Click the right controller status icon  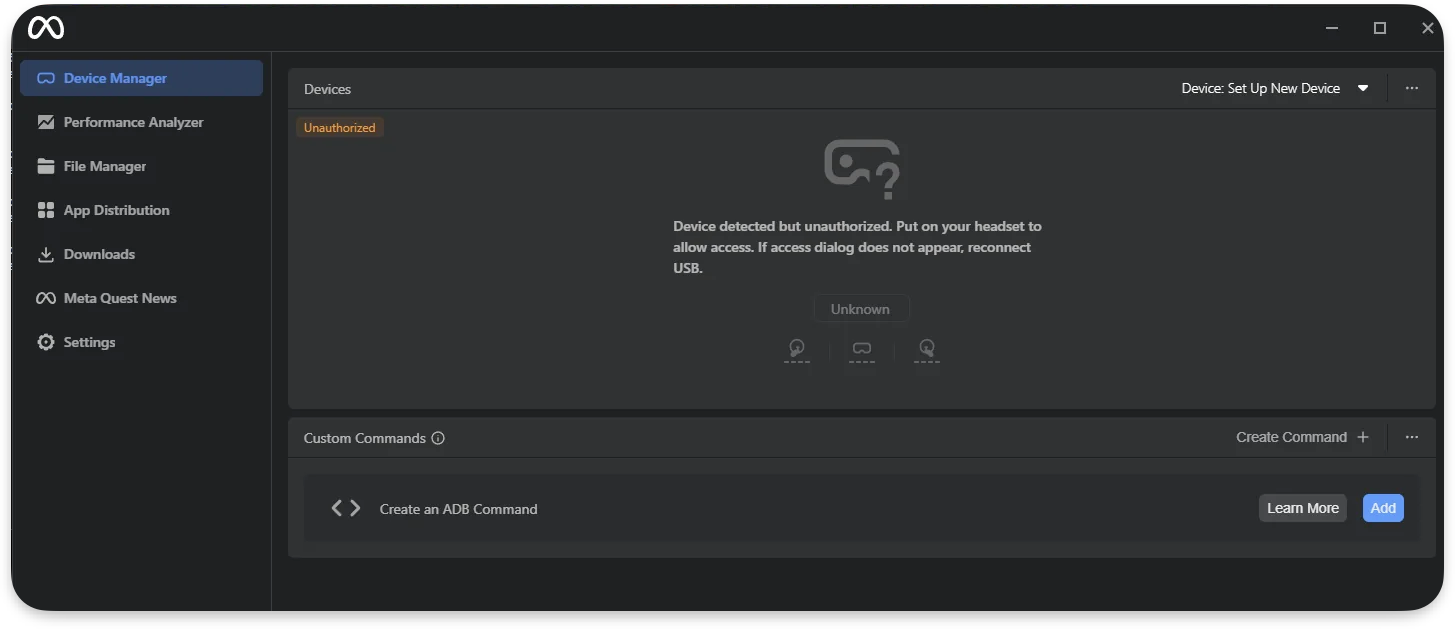[927, 348]
